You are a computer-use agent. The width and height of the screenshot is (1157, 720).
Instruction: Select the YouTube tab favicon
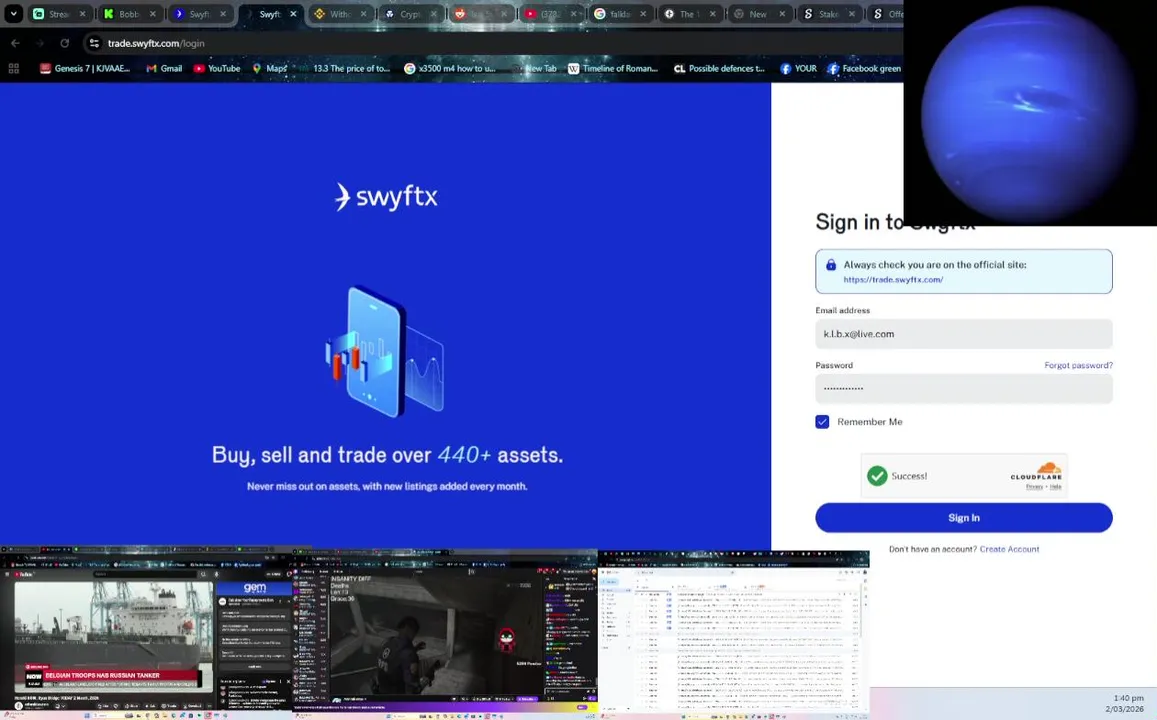[530, 14]
